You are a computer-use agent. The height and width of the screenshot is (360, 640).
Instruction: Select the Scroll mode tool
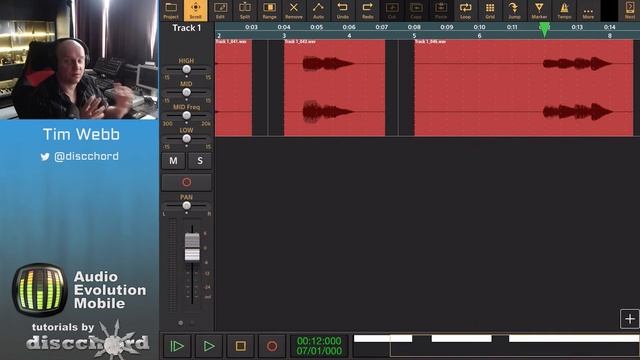pyautogui.click(x=196, y=10)
